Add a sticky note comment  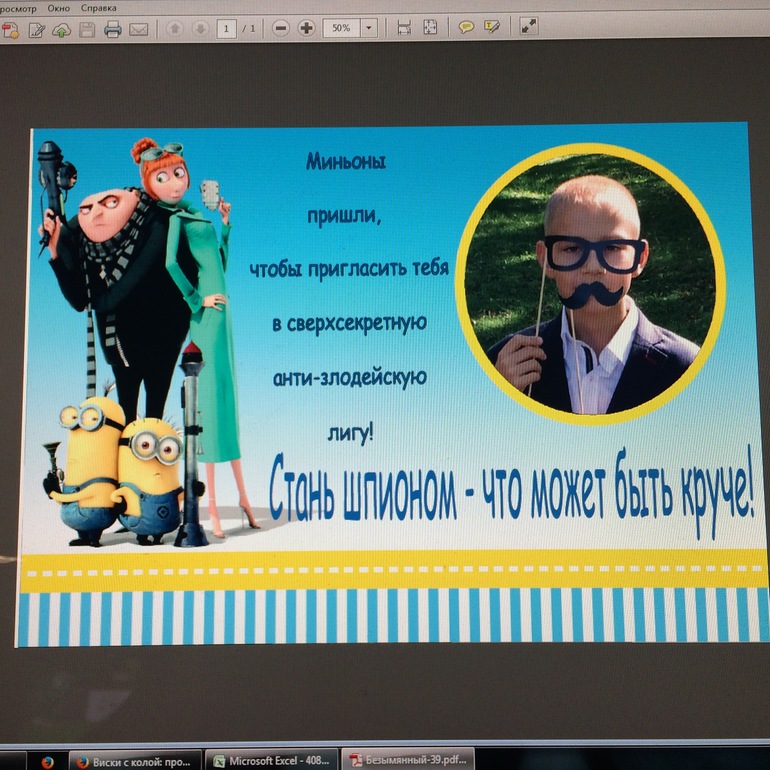click(466, 27)
